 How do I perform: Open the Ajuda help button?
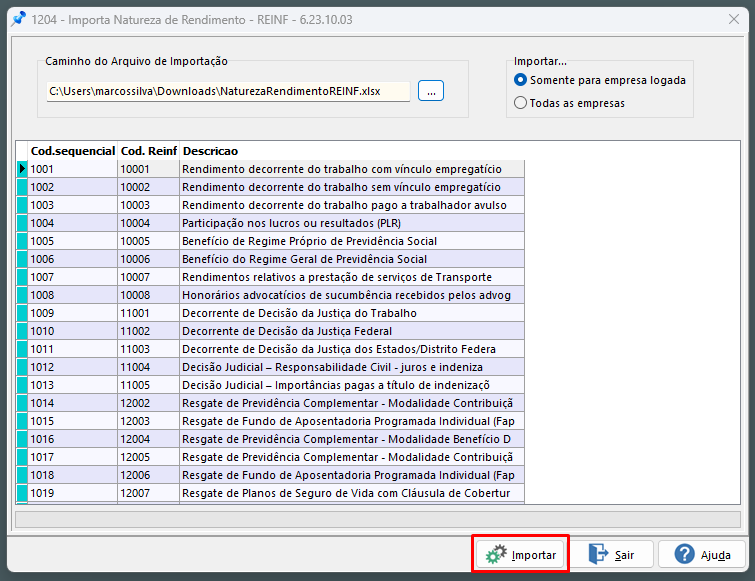[702, 555]
